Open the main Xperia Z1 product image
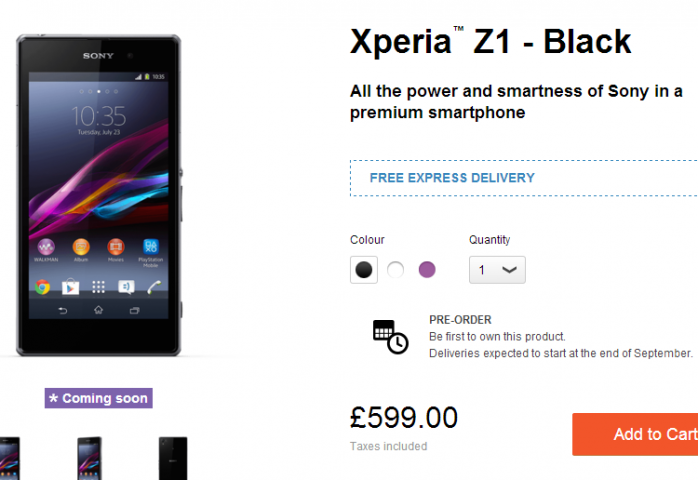The image size is (698, 480). (99, 195)
